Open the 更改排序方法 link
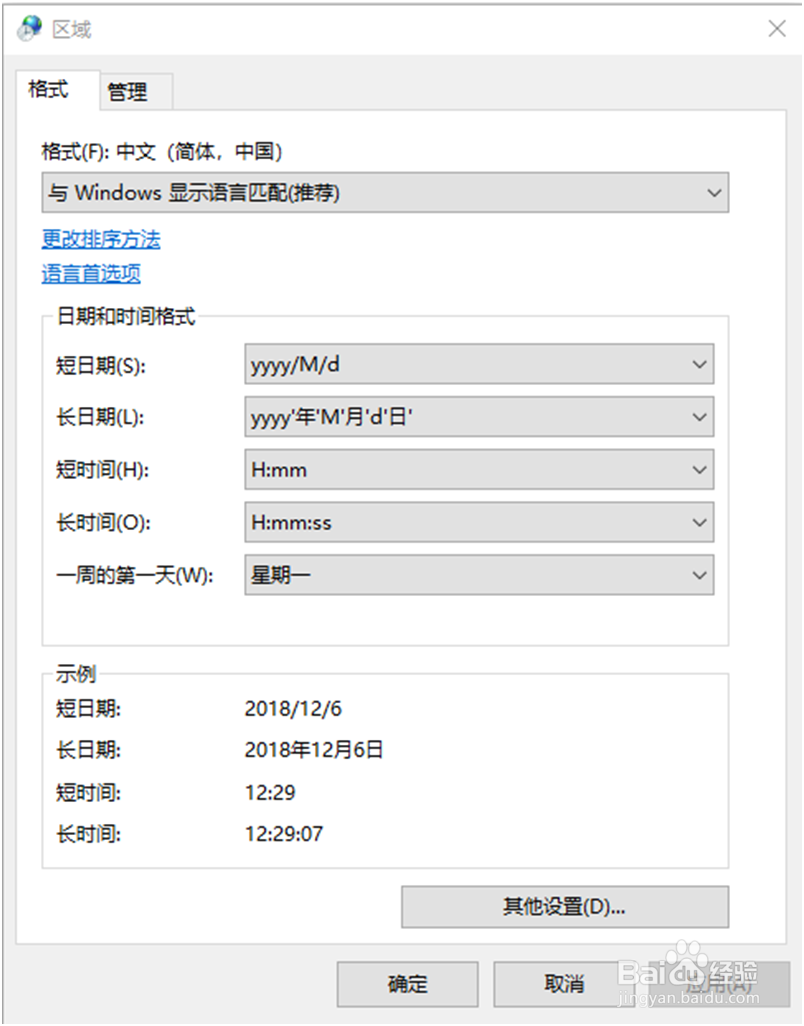This screenshot has height=1026, width=804. (101, 239)
